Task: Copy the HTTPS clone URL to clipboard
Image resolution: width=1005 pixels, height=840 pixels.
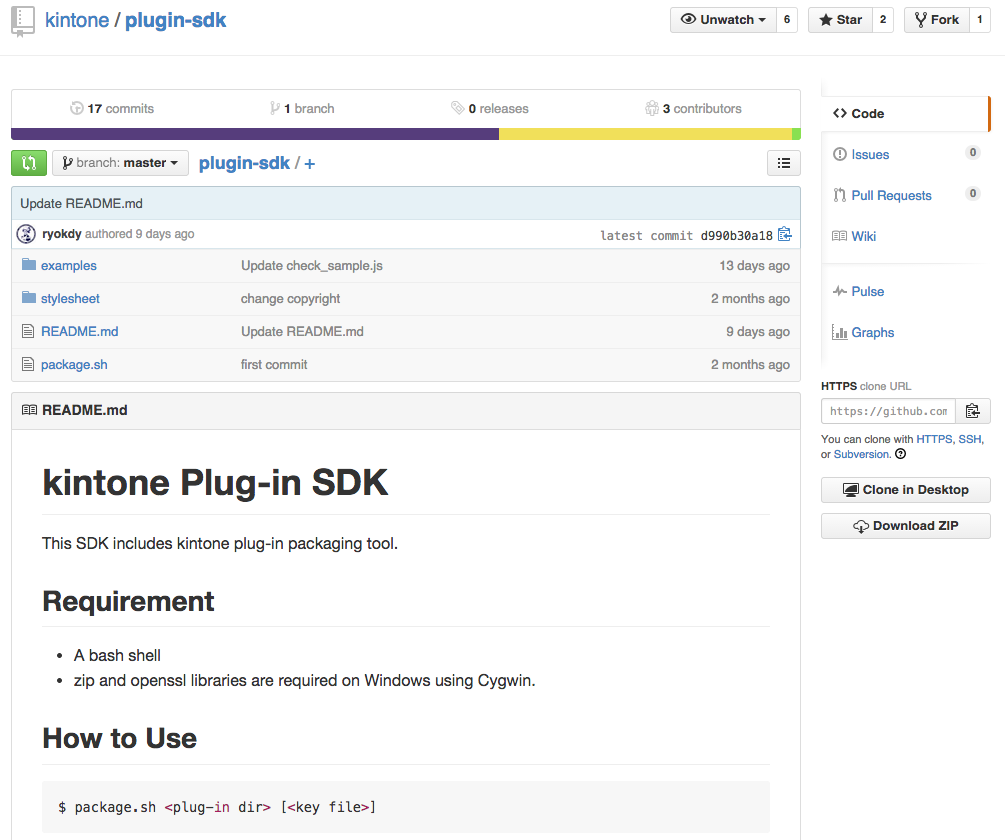Action: [x=972, y=411]
